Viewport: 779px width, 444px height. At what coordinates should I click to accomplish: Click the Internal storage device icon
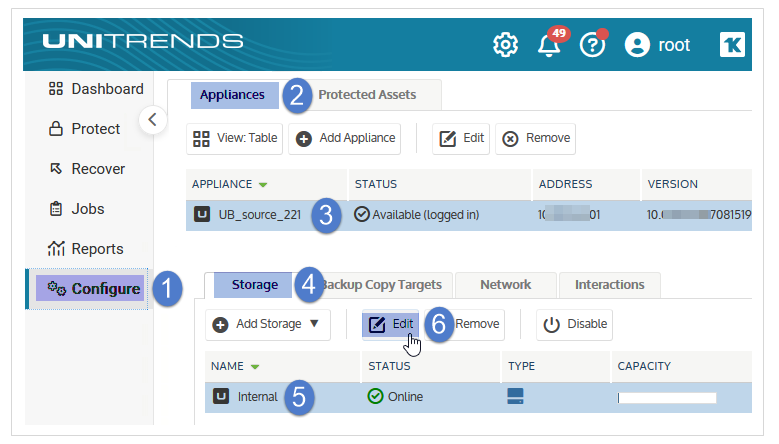(x=221, y=396)
